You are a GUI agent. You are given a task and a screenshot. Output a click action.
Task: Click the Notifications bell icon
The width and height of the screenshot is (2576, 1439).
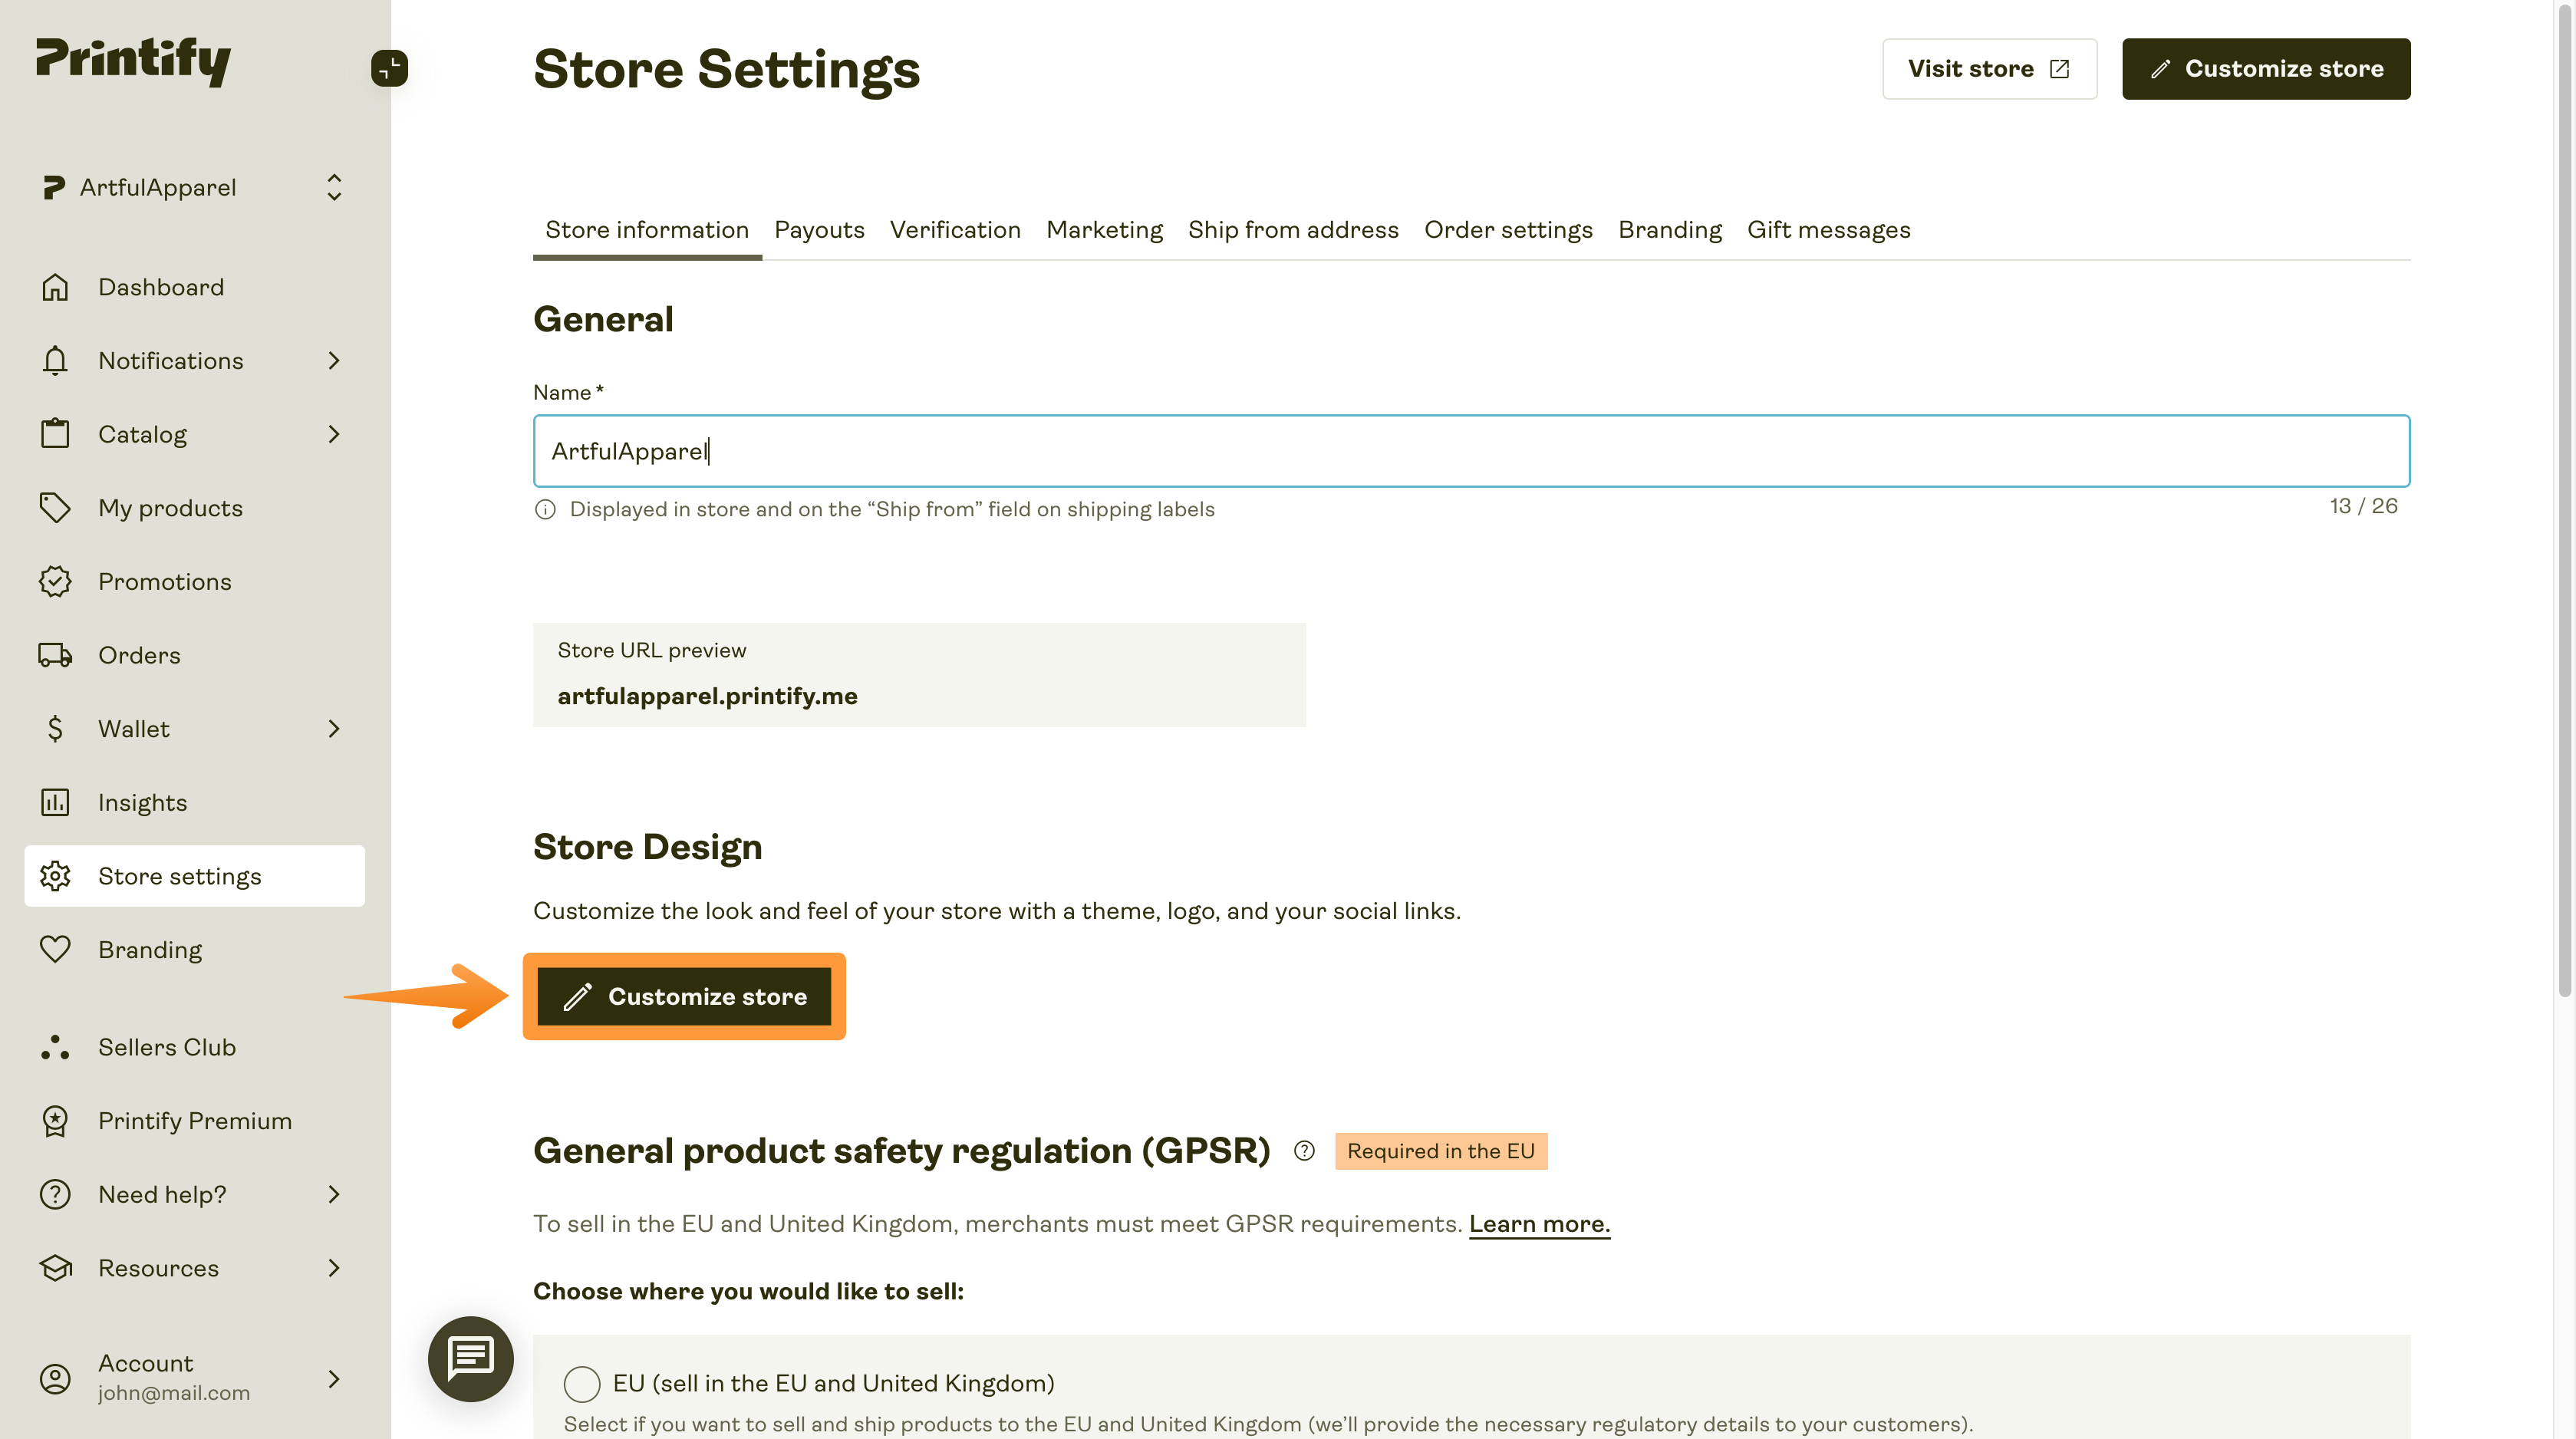pyautogui.click(x=55, y=360)
